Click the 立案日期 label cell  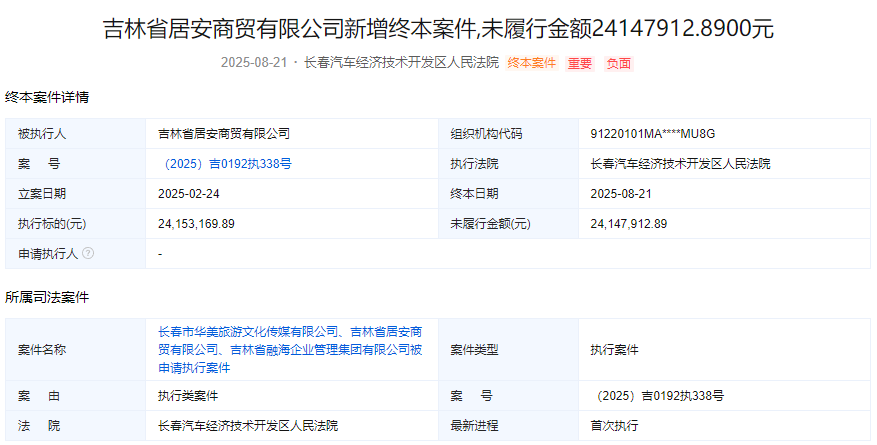76,194
